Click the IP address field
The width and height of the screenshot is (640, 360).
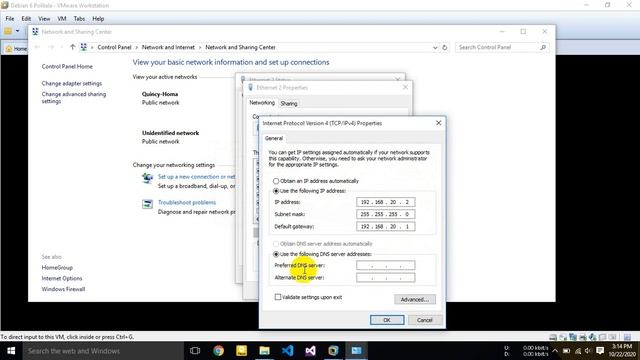(385, 202)
